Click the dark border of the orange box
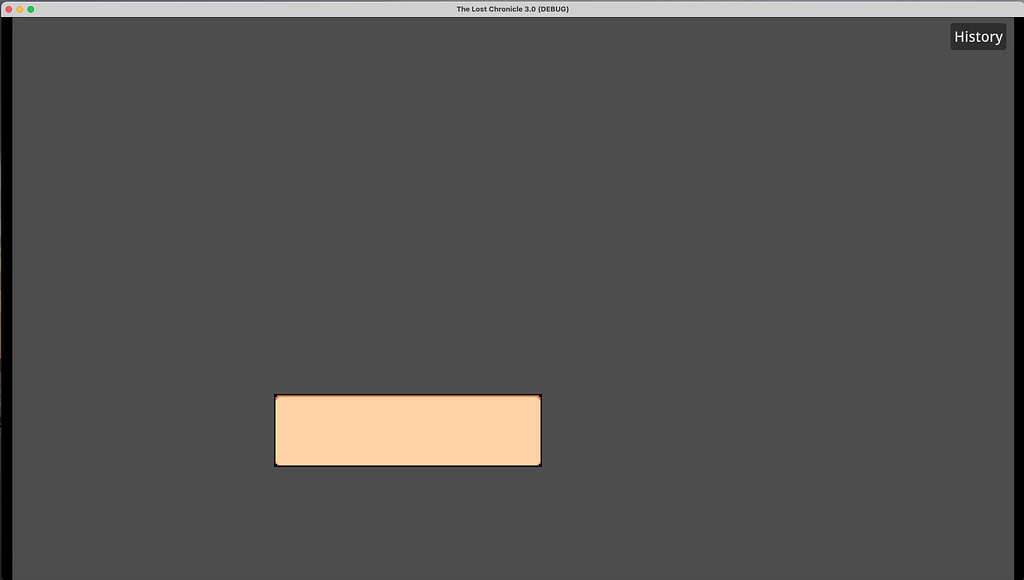This screenshot has width=1024, height=580. click(x=407, y=394)
